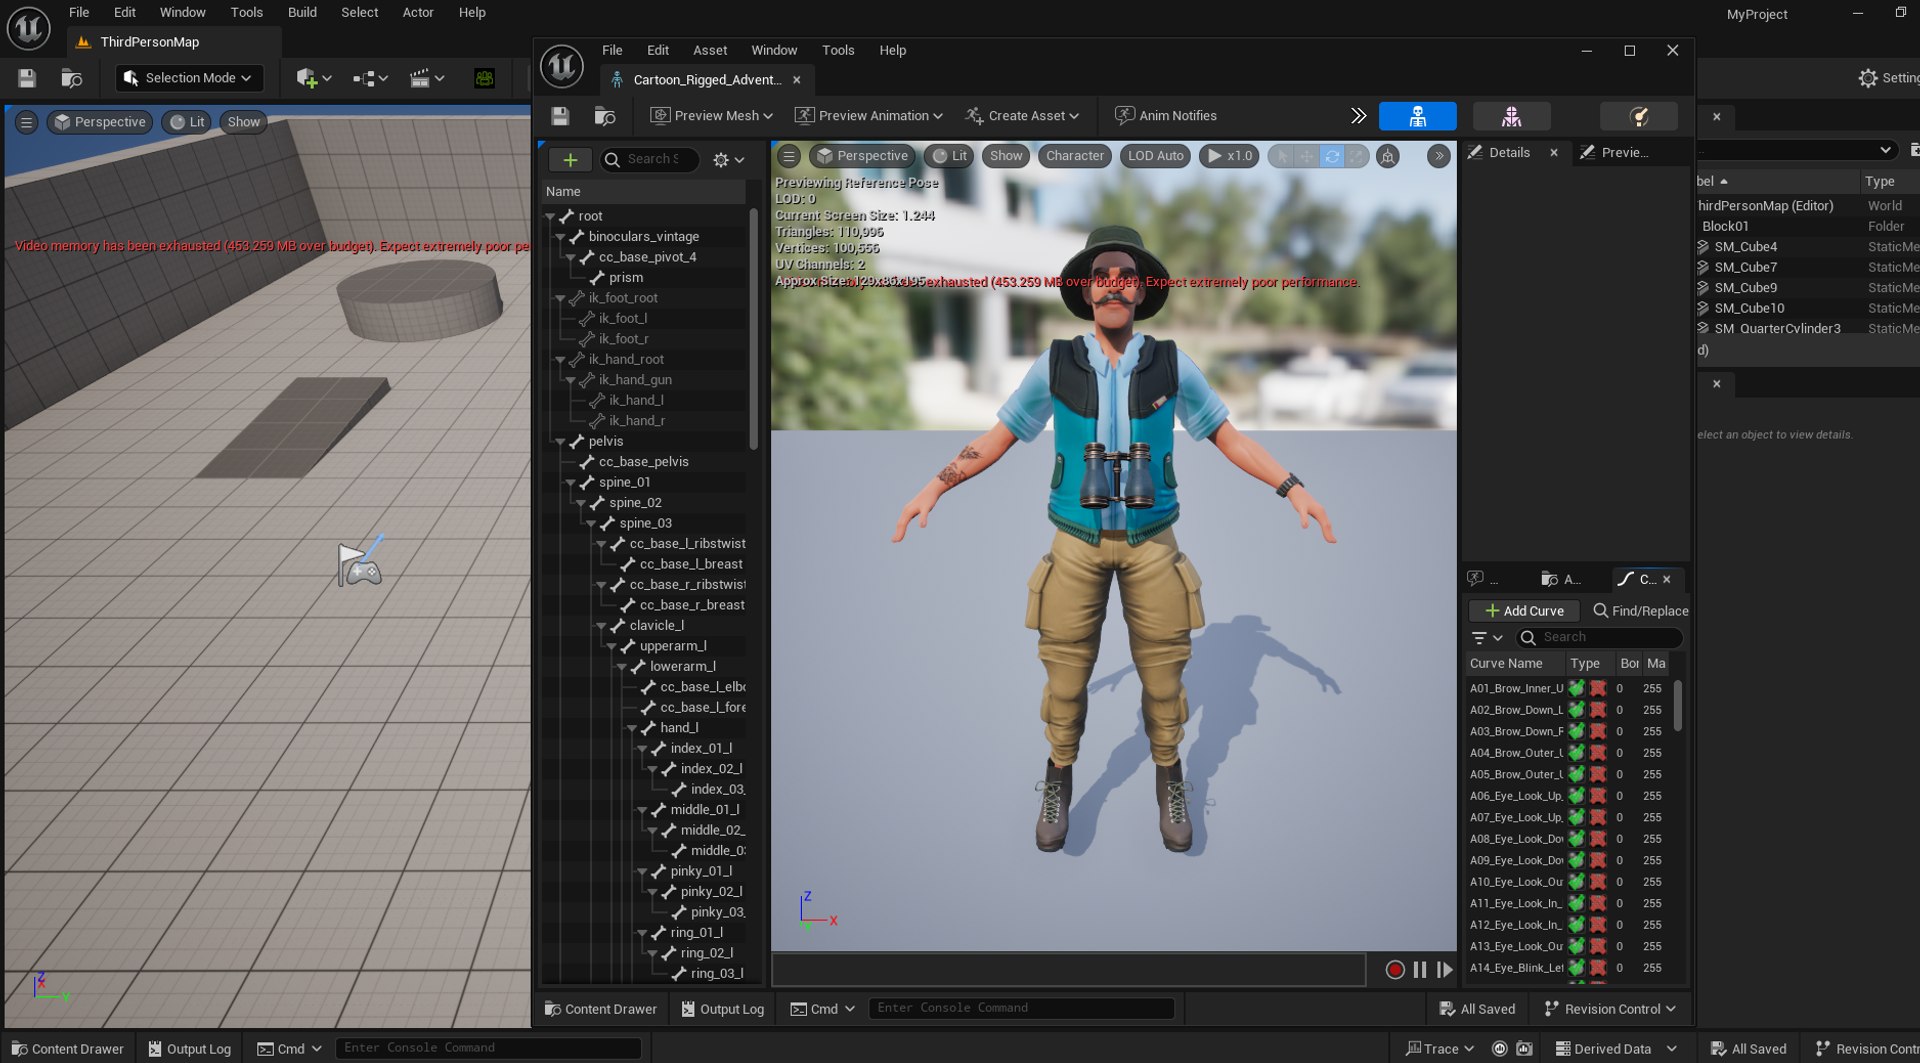Toggle A04_Brow_Outer_UL material type
Screen dimensions: 1920x1063
[1598, 753]
